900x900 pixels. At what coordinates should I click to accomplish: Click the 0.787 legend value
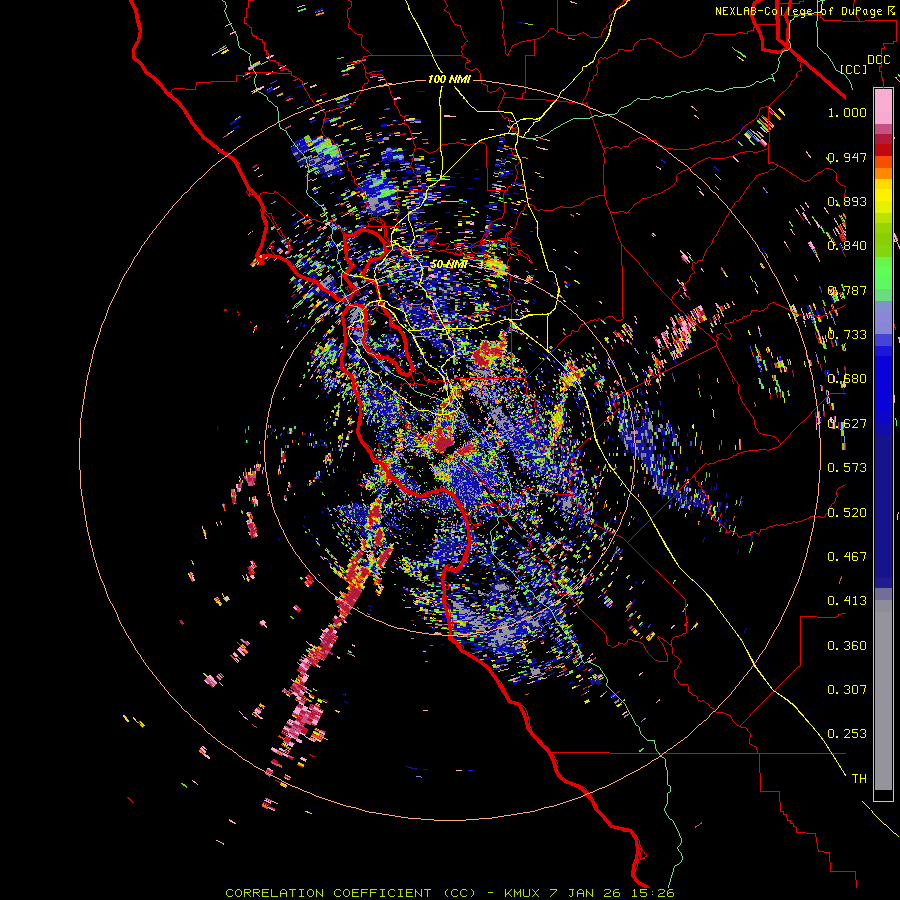pos(847,290)
